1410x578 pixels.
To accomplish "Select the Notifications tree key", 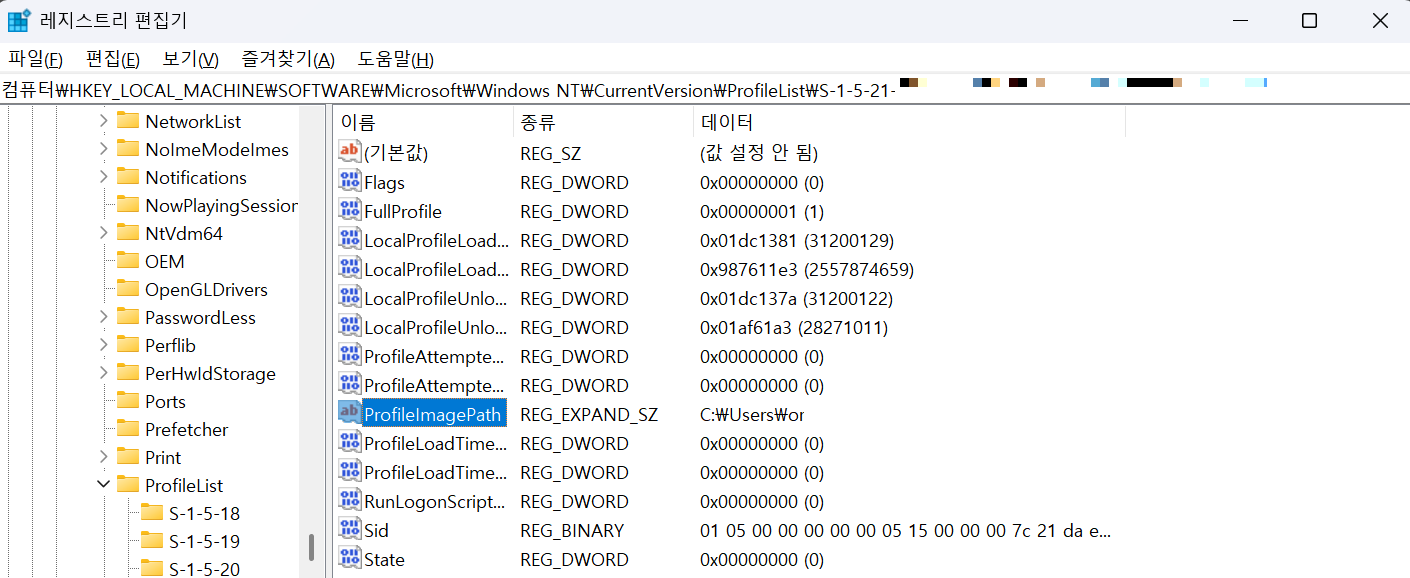I will tap(196, 177).
